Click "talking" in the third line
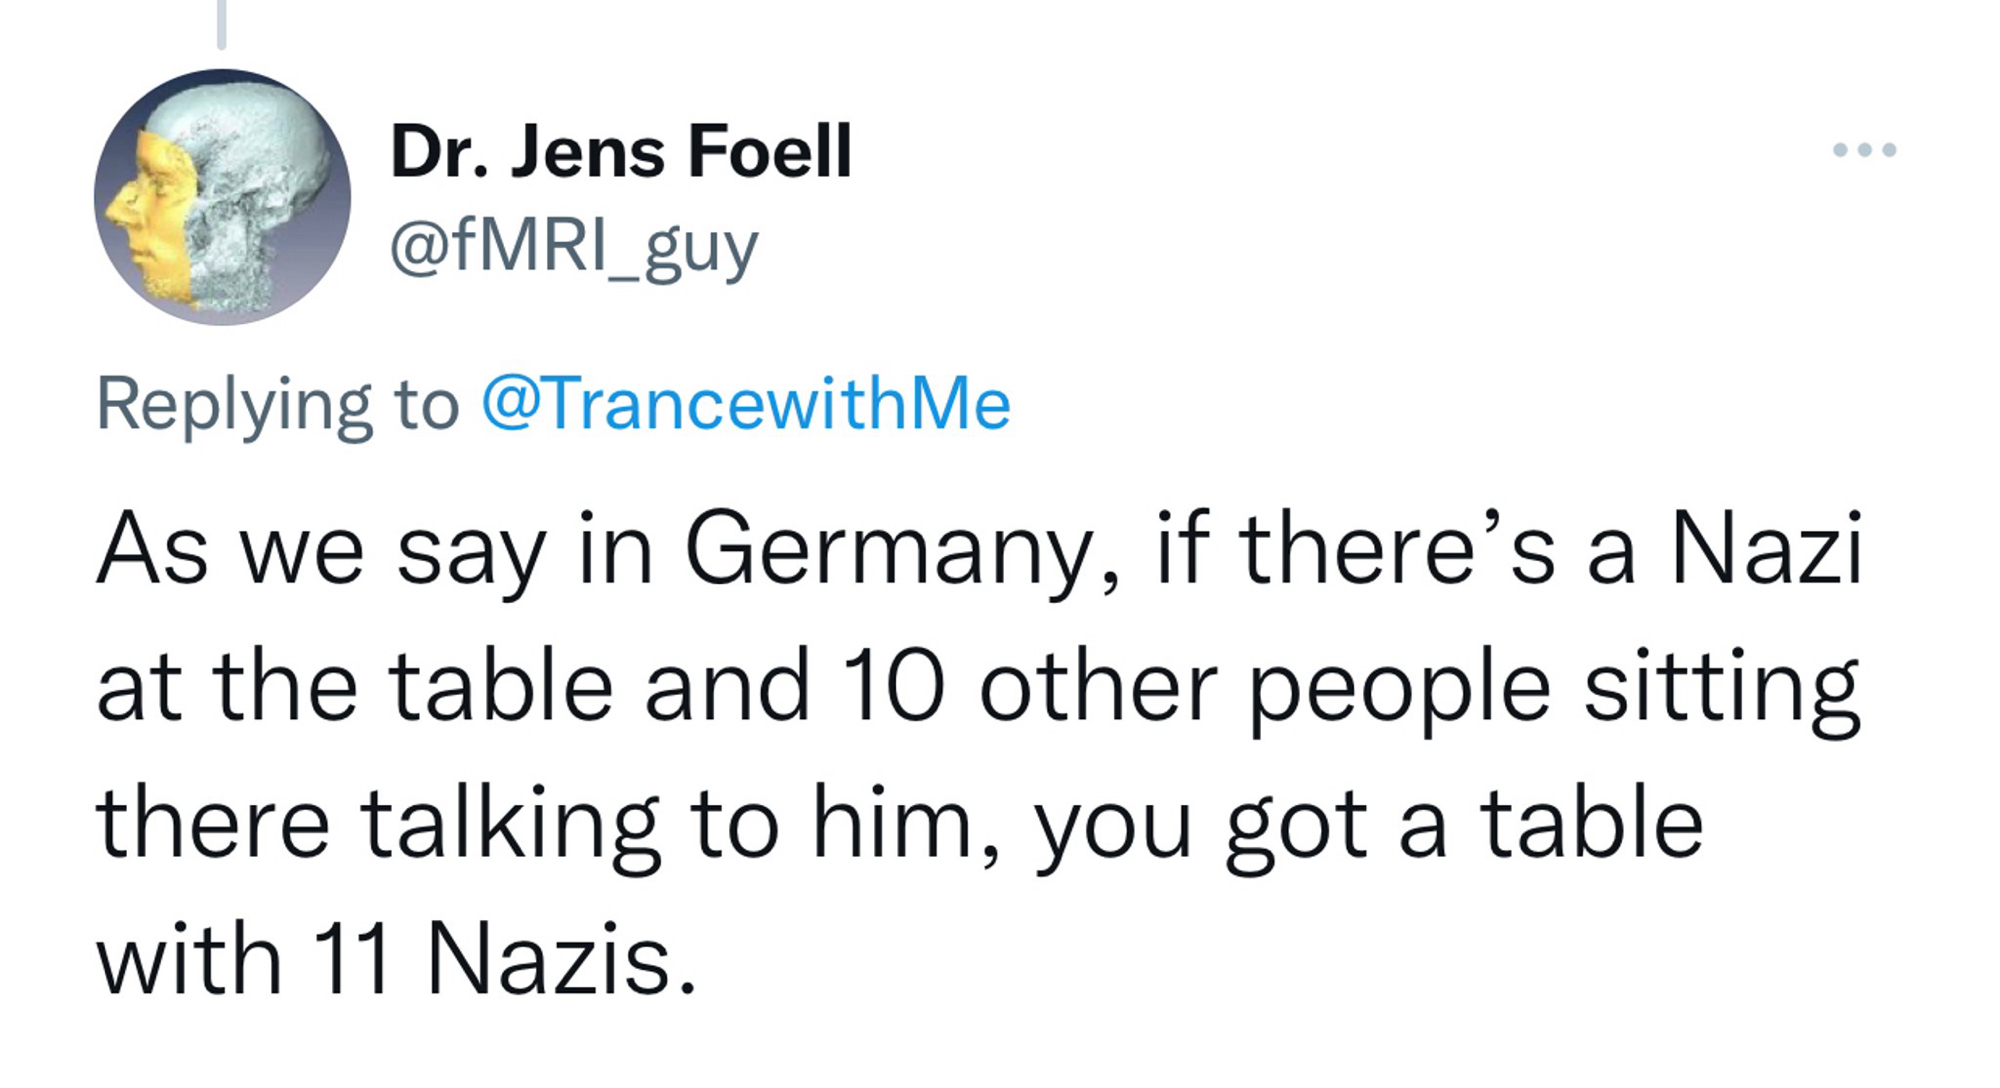The height and width of the screenshot is (1088, 2000). (x=510, y=826)
